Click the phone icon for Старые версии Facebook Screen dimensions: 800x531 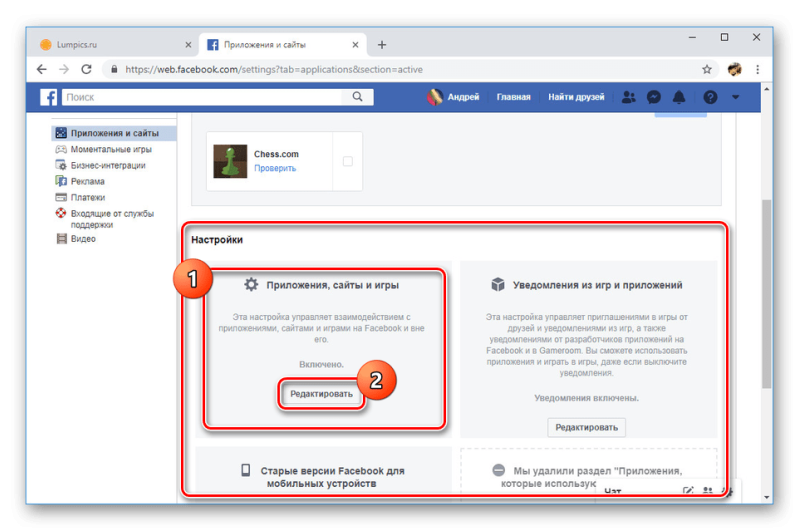pos(245,470)
